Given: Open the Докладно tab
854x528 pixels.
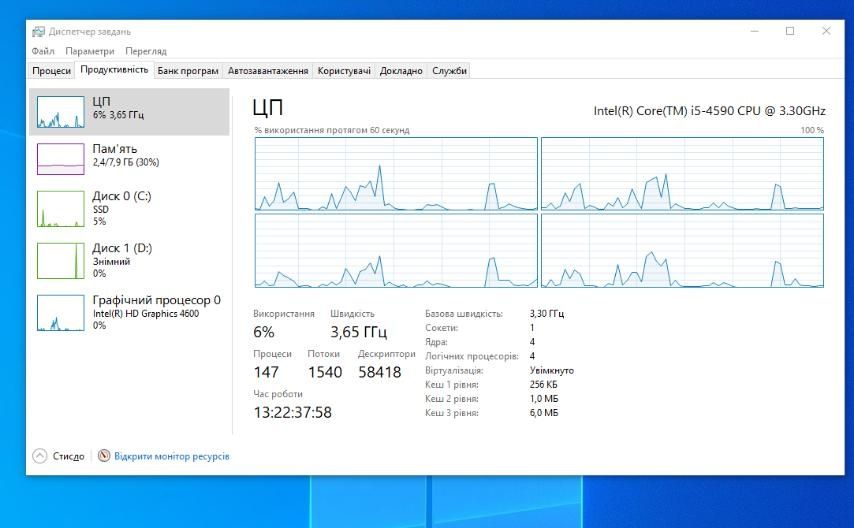Looking at the screenshot, I should [401, 71].
